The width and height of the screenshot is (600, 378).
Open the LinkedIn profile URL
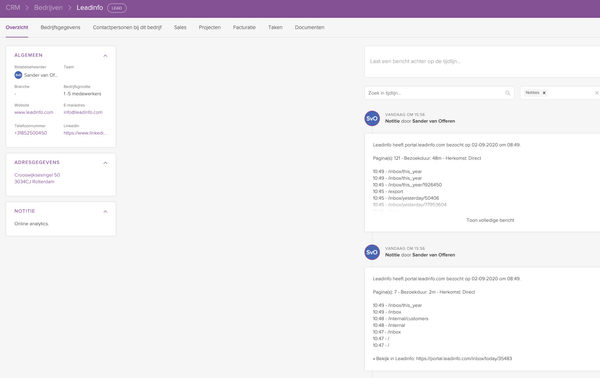[x=85, y=133]
